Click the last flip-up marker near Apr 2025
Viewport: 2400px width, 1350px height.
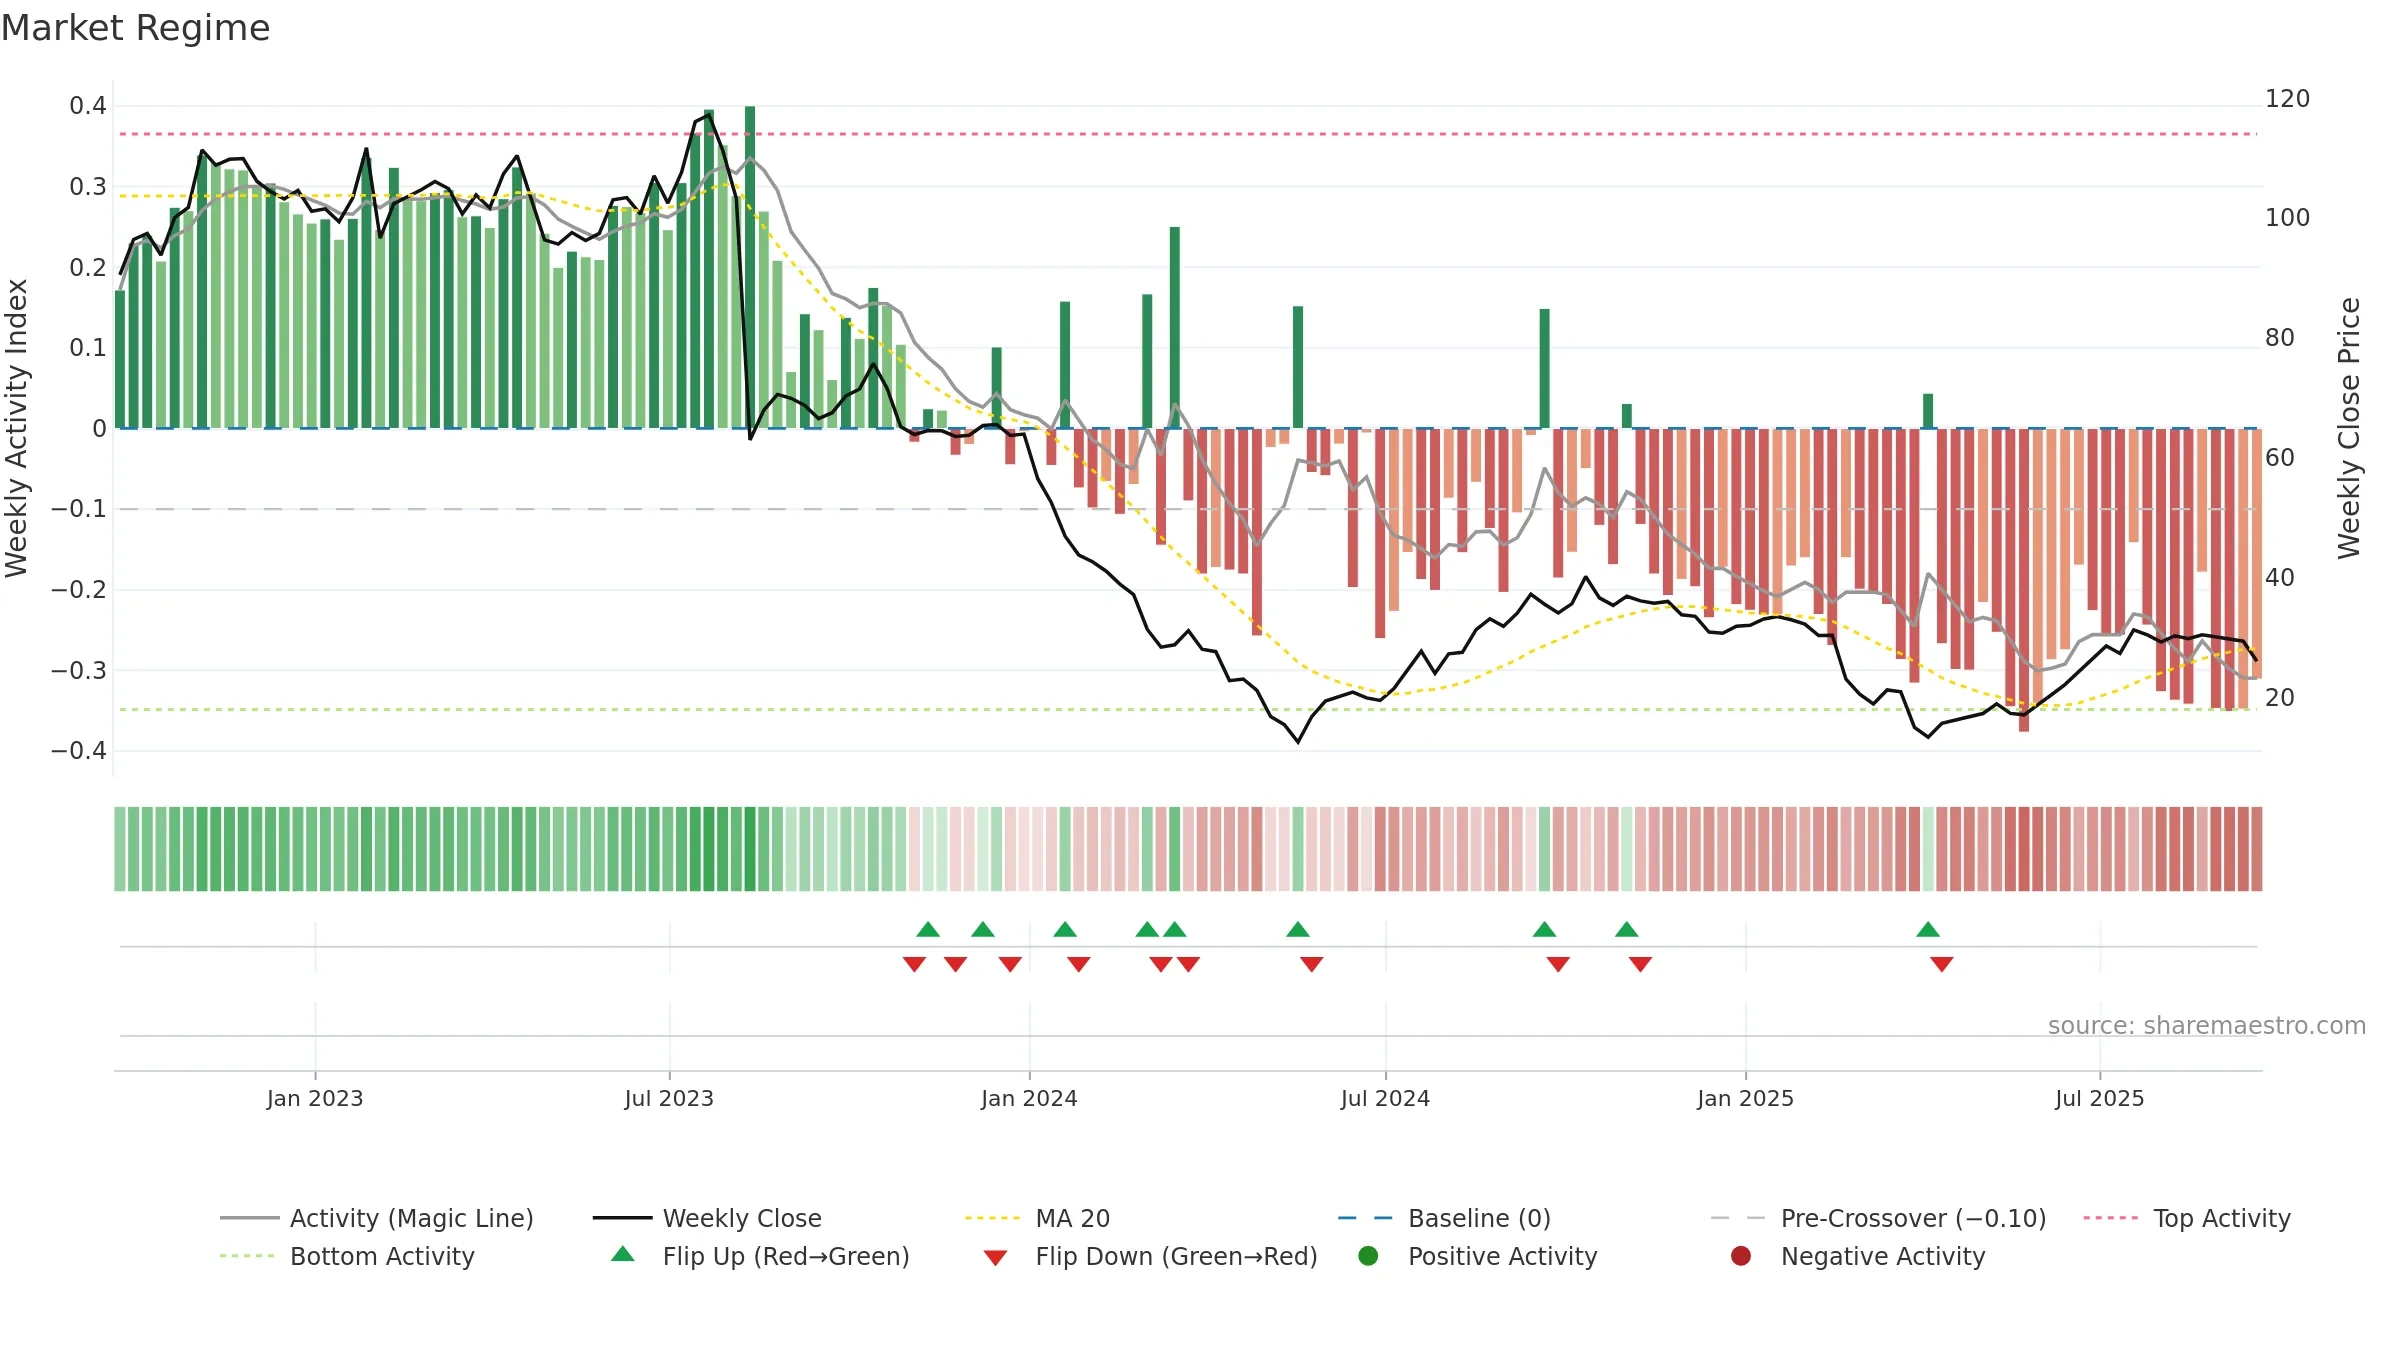(x=1928, y=930)
